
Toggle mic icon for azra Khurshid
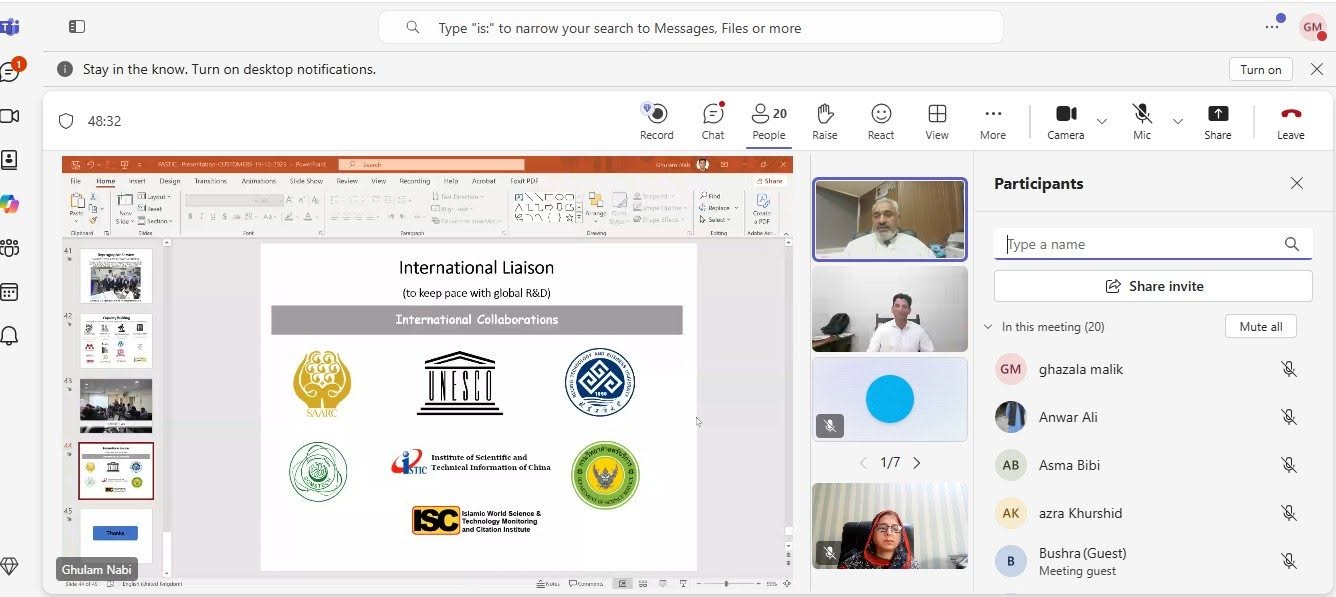(x=1289, y=513)
